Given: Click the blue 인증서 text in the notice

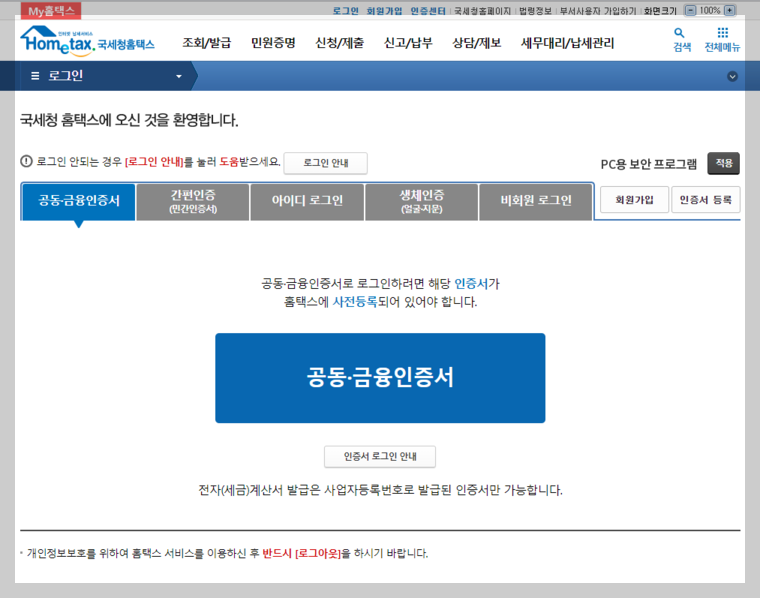Looking at the screenshot, I should [x=471, y=283].
